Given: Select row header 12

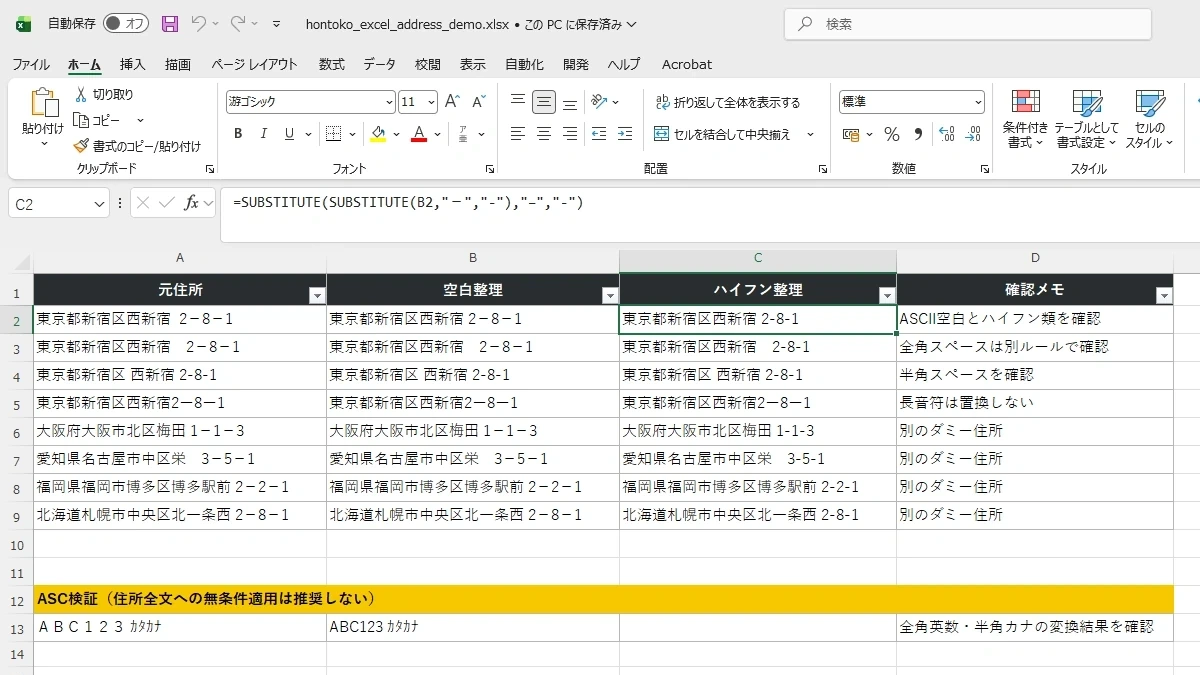Looking at the screenshot, I should coord(16,599).
